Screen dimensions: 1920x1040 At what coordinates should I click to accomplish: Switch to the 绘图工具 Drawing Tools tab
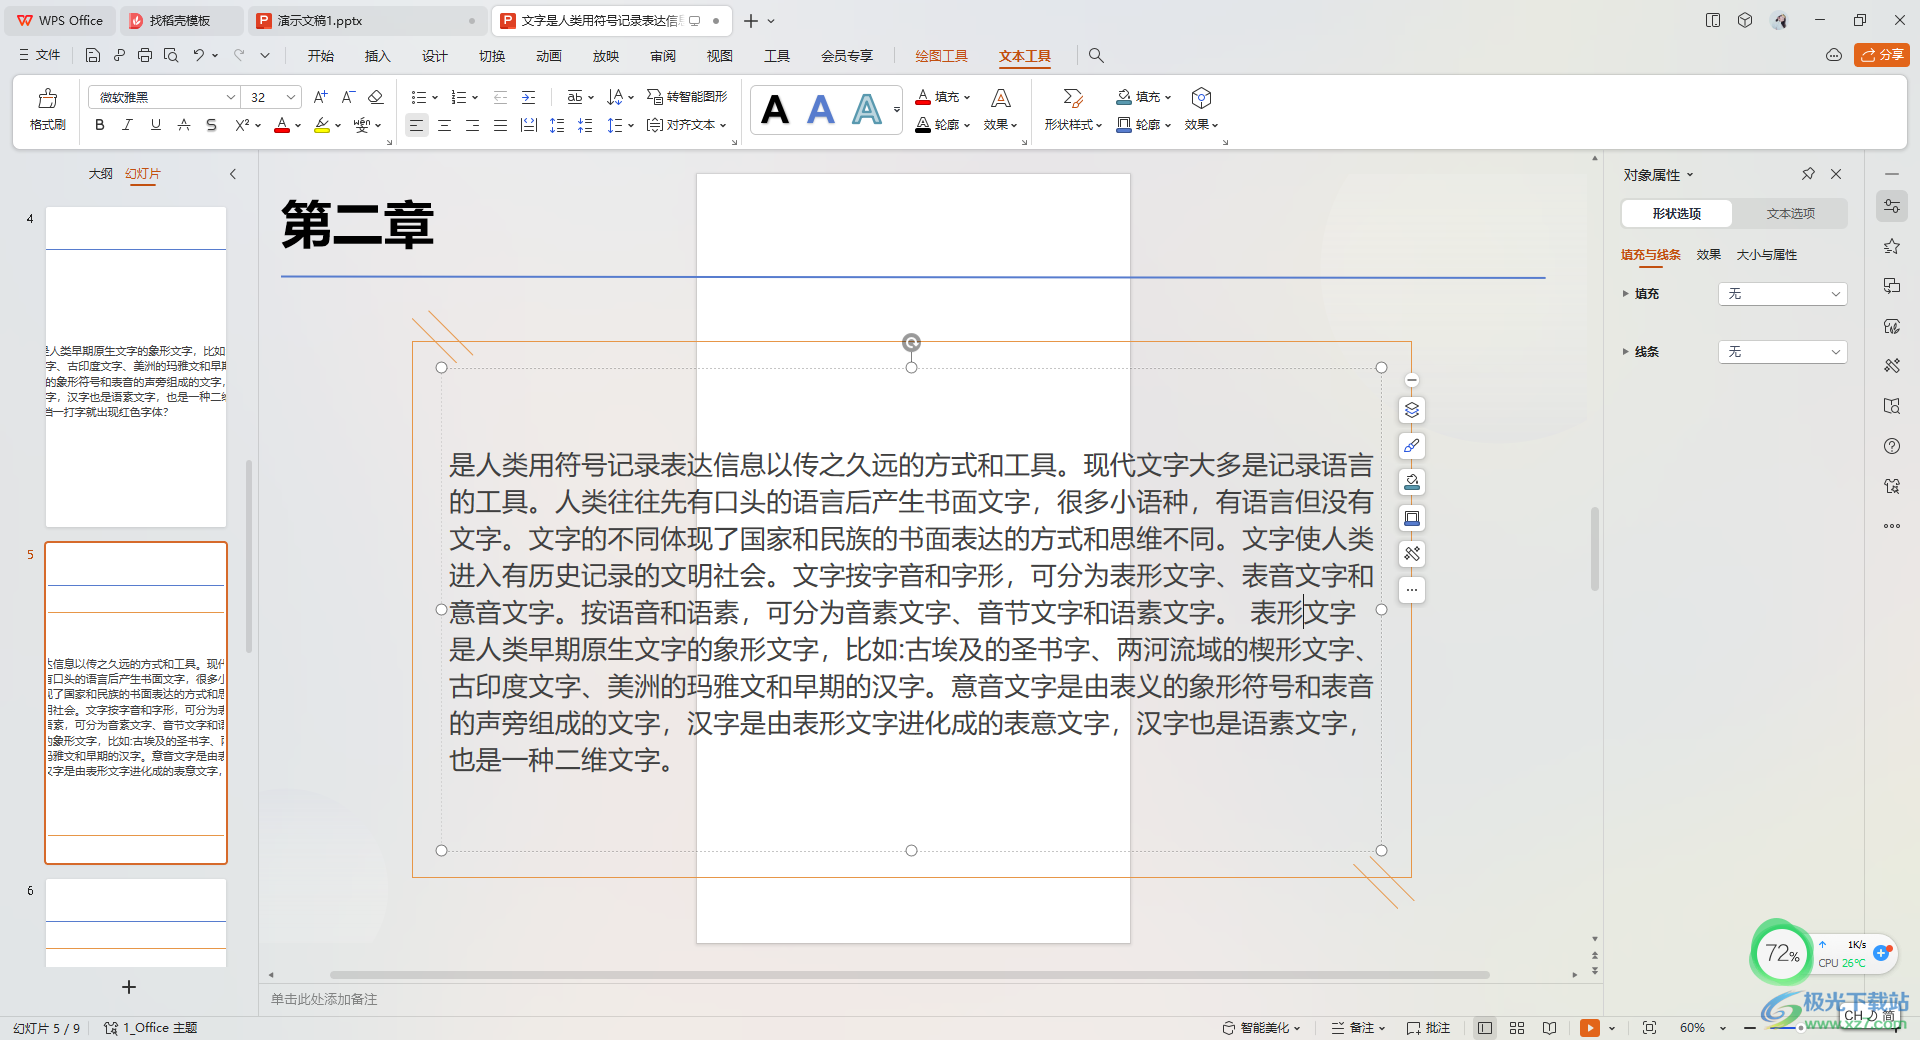pyautogui.click(x=941, y=56)
